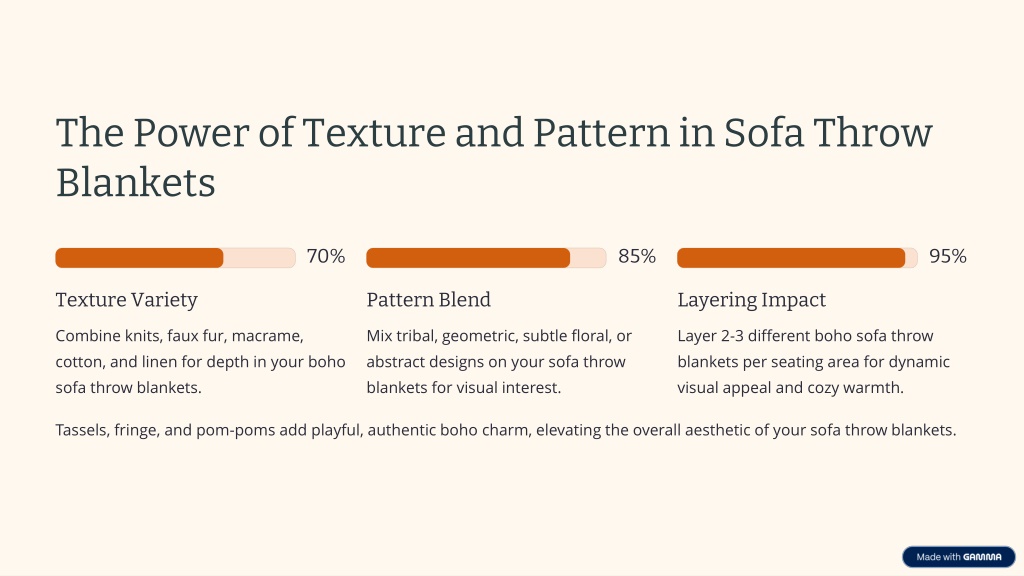Click the unfilled end of 70% bar

pos(259,258)
